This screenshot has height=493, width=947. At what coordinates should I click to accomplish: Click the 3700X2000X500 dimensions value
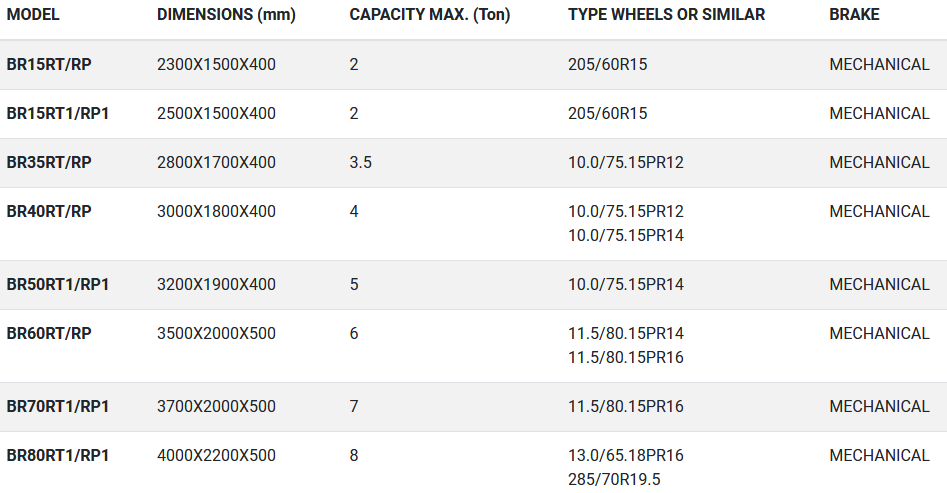tap(216, 407)
